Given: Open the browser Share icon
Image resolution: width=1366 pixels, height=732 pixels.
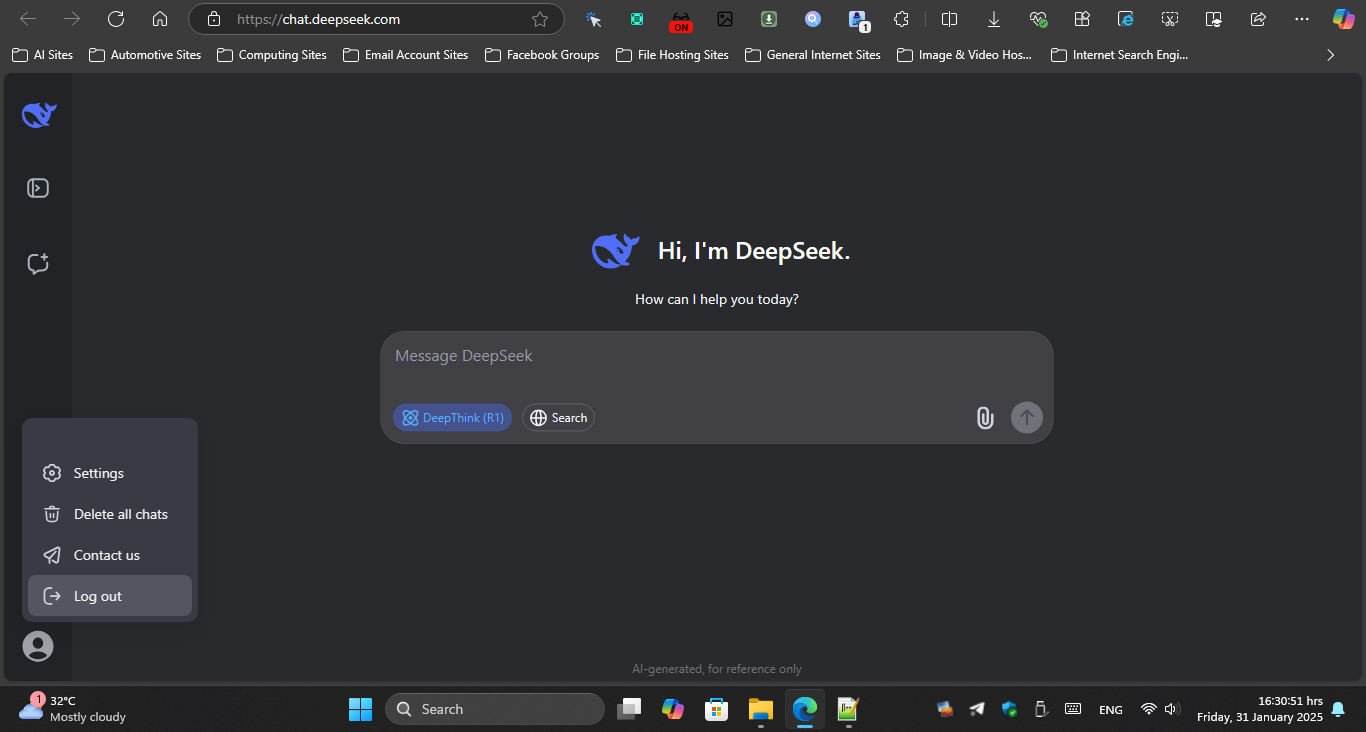Looking at the screenshot, I should tap(1258, 19).
